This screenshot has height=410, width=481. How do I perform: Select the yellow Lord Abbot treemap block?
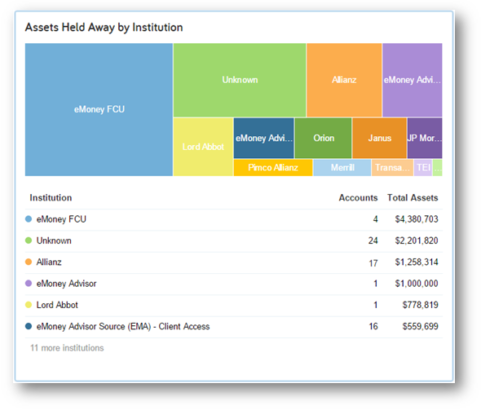(x=203, y=147)
